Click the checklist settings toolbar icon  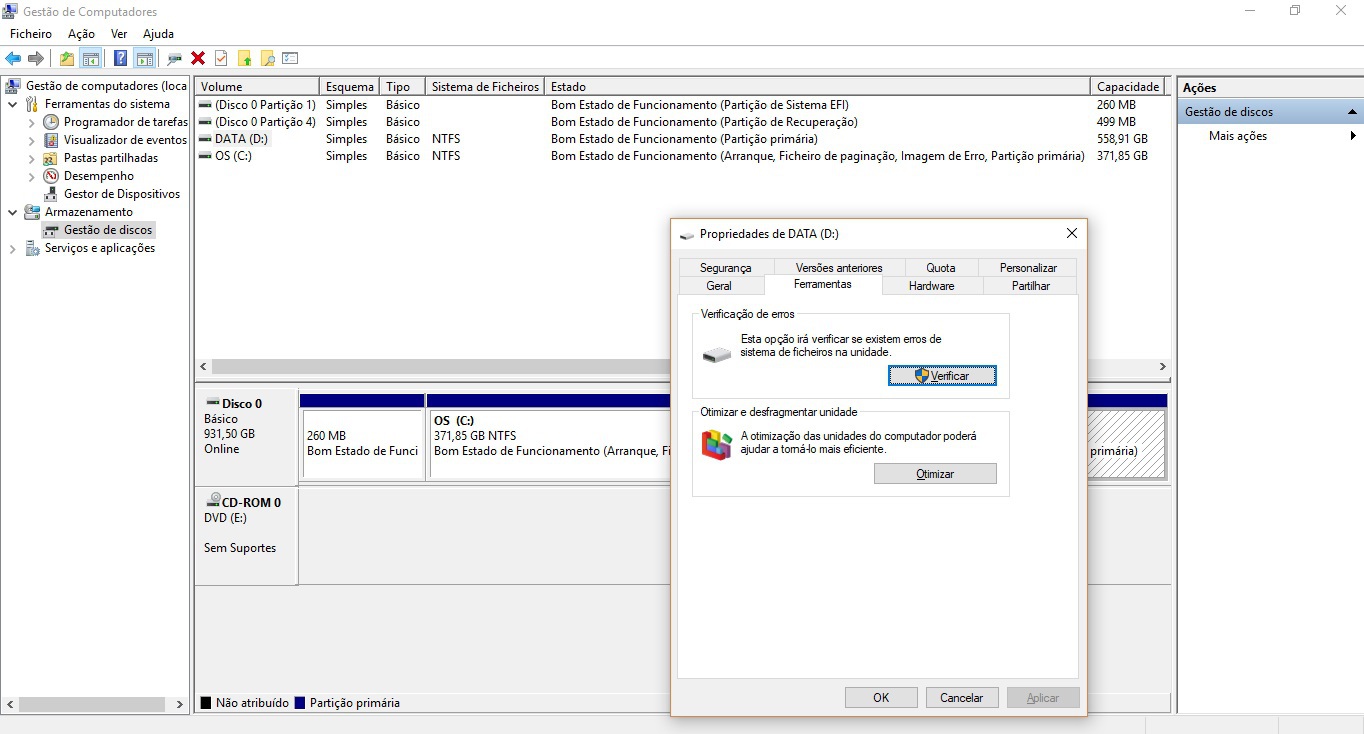pyautogui.click(x=291, y=59)
